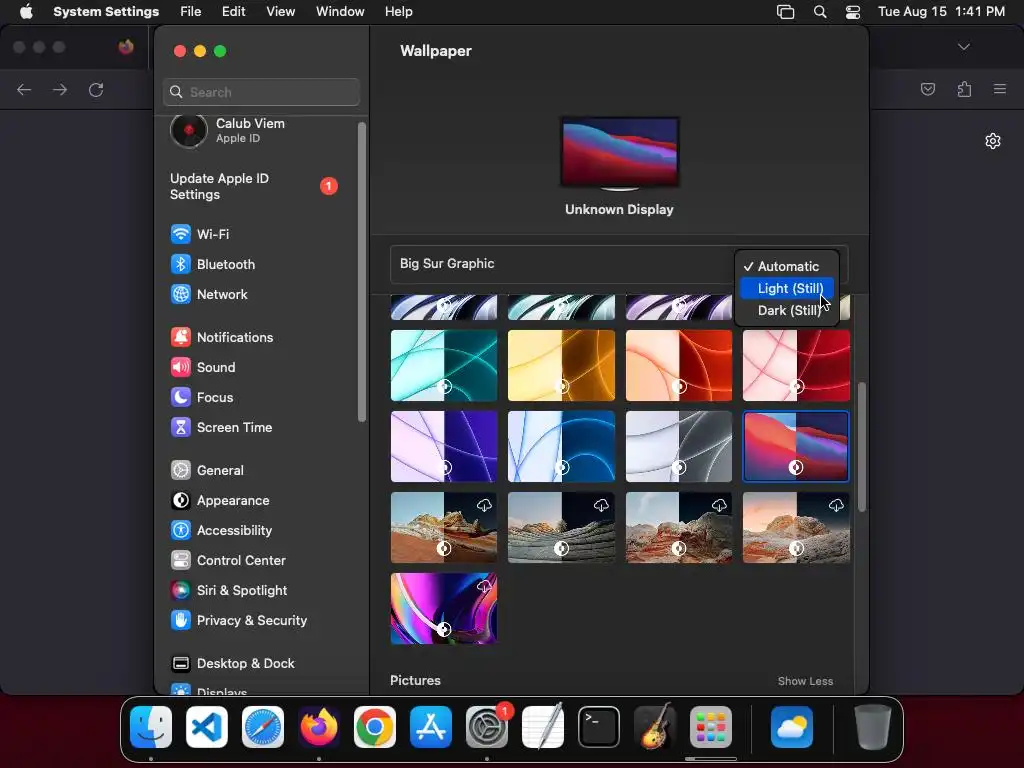
Task: Open the File menu
Action: click(191, 12)
